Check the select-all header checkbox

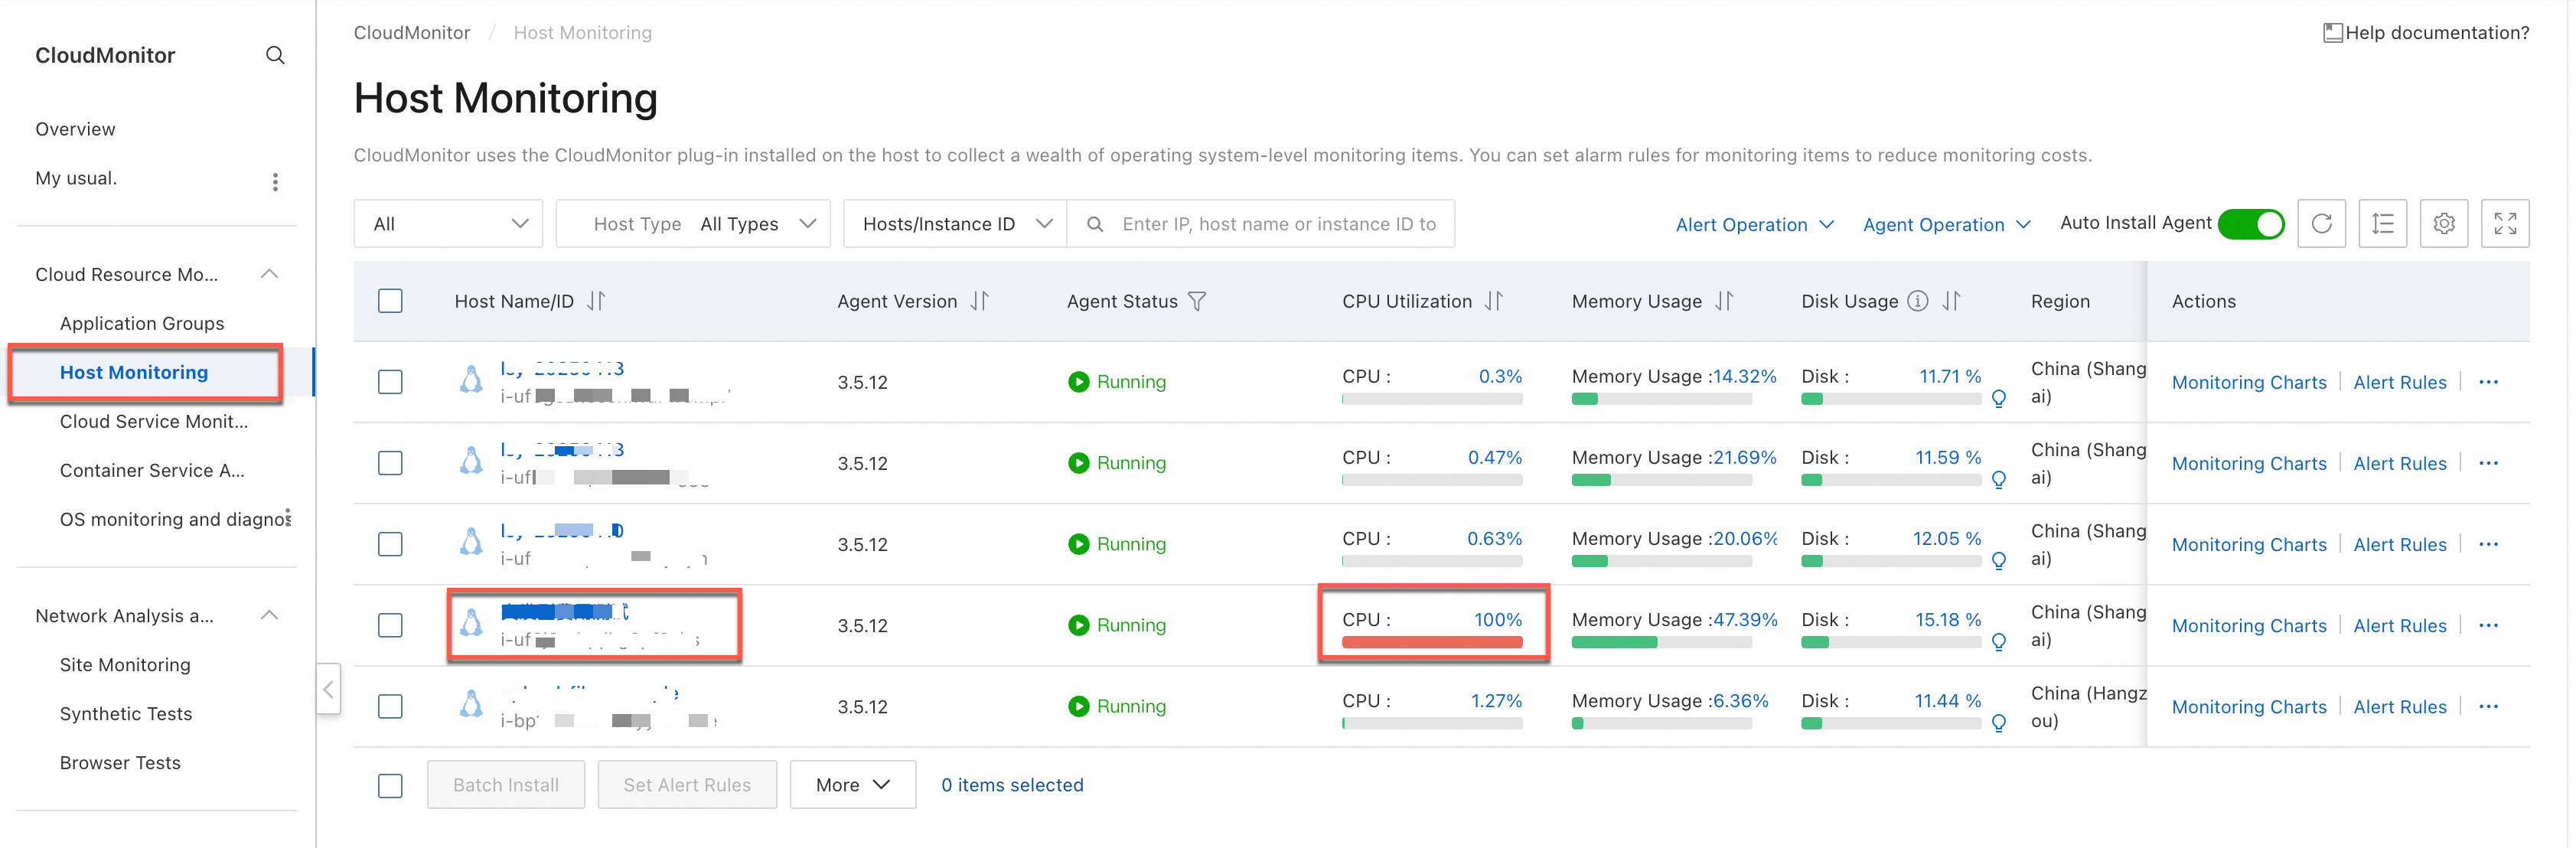click(390, 301)
